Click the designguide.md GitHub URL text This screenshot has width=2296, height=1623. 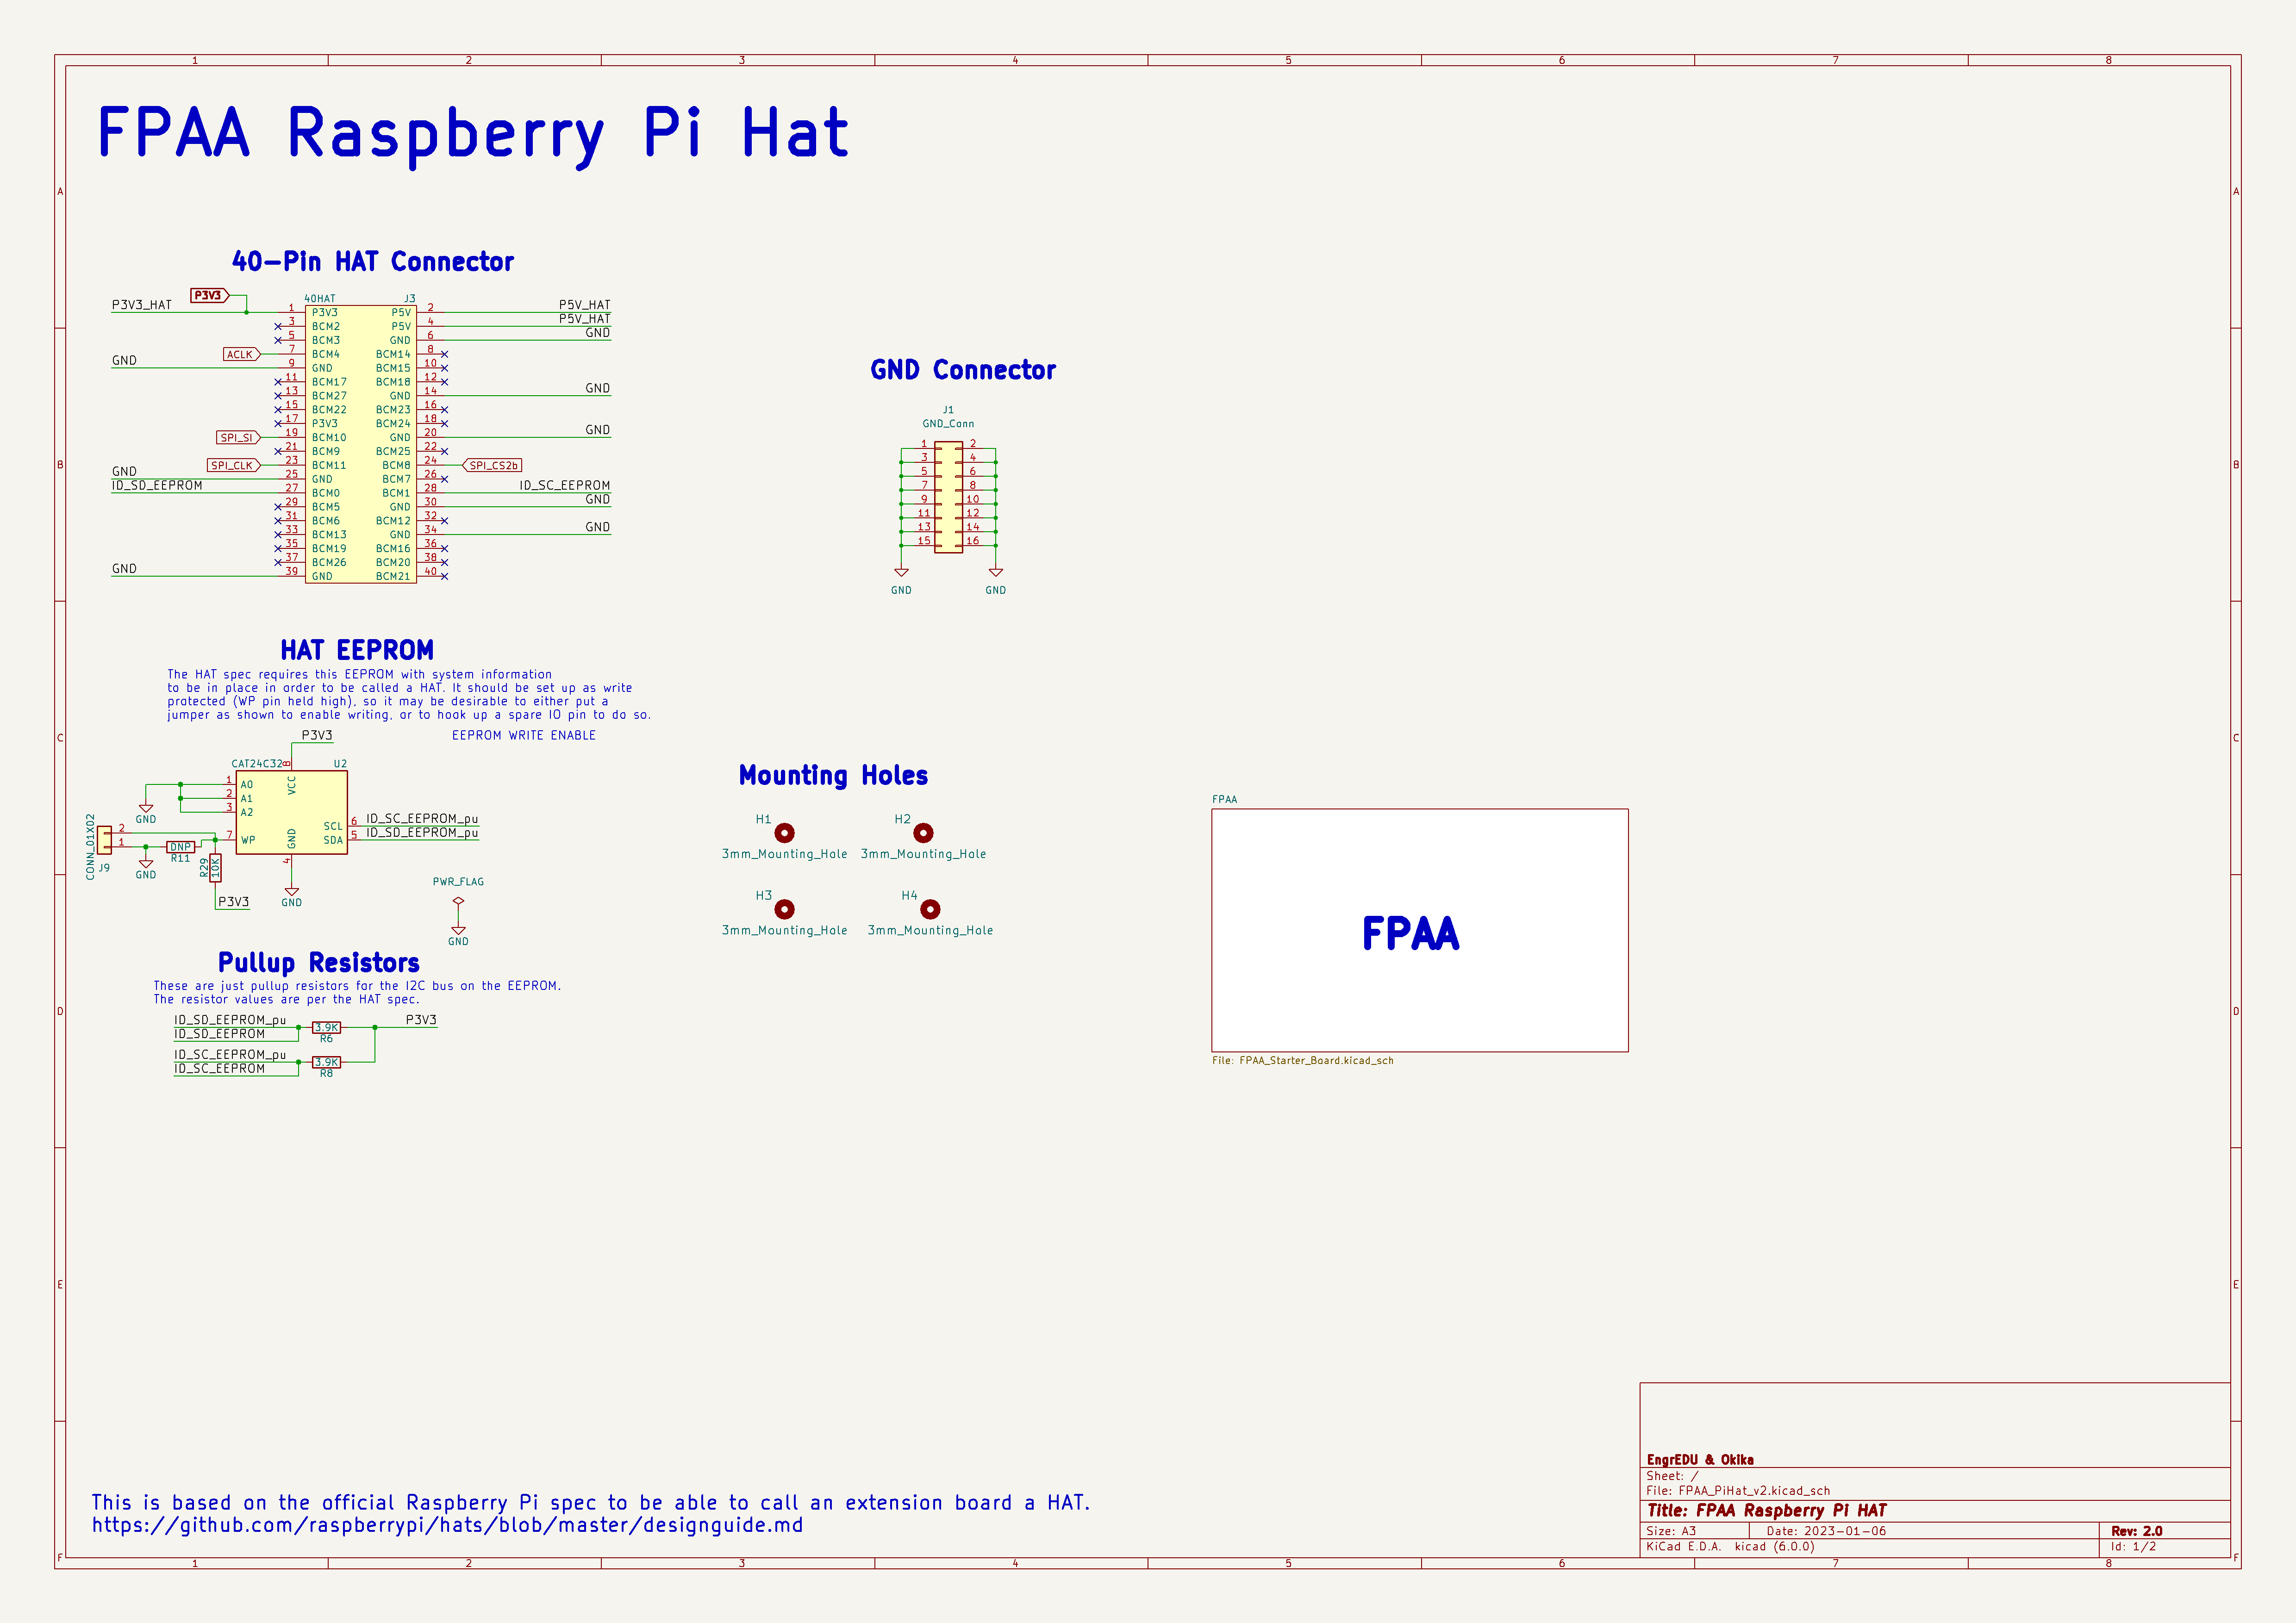point(447,1525)
